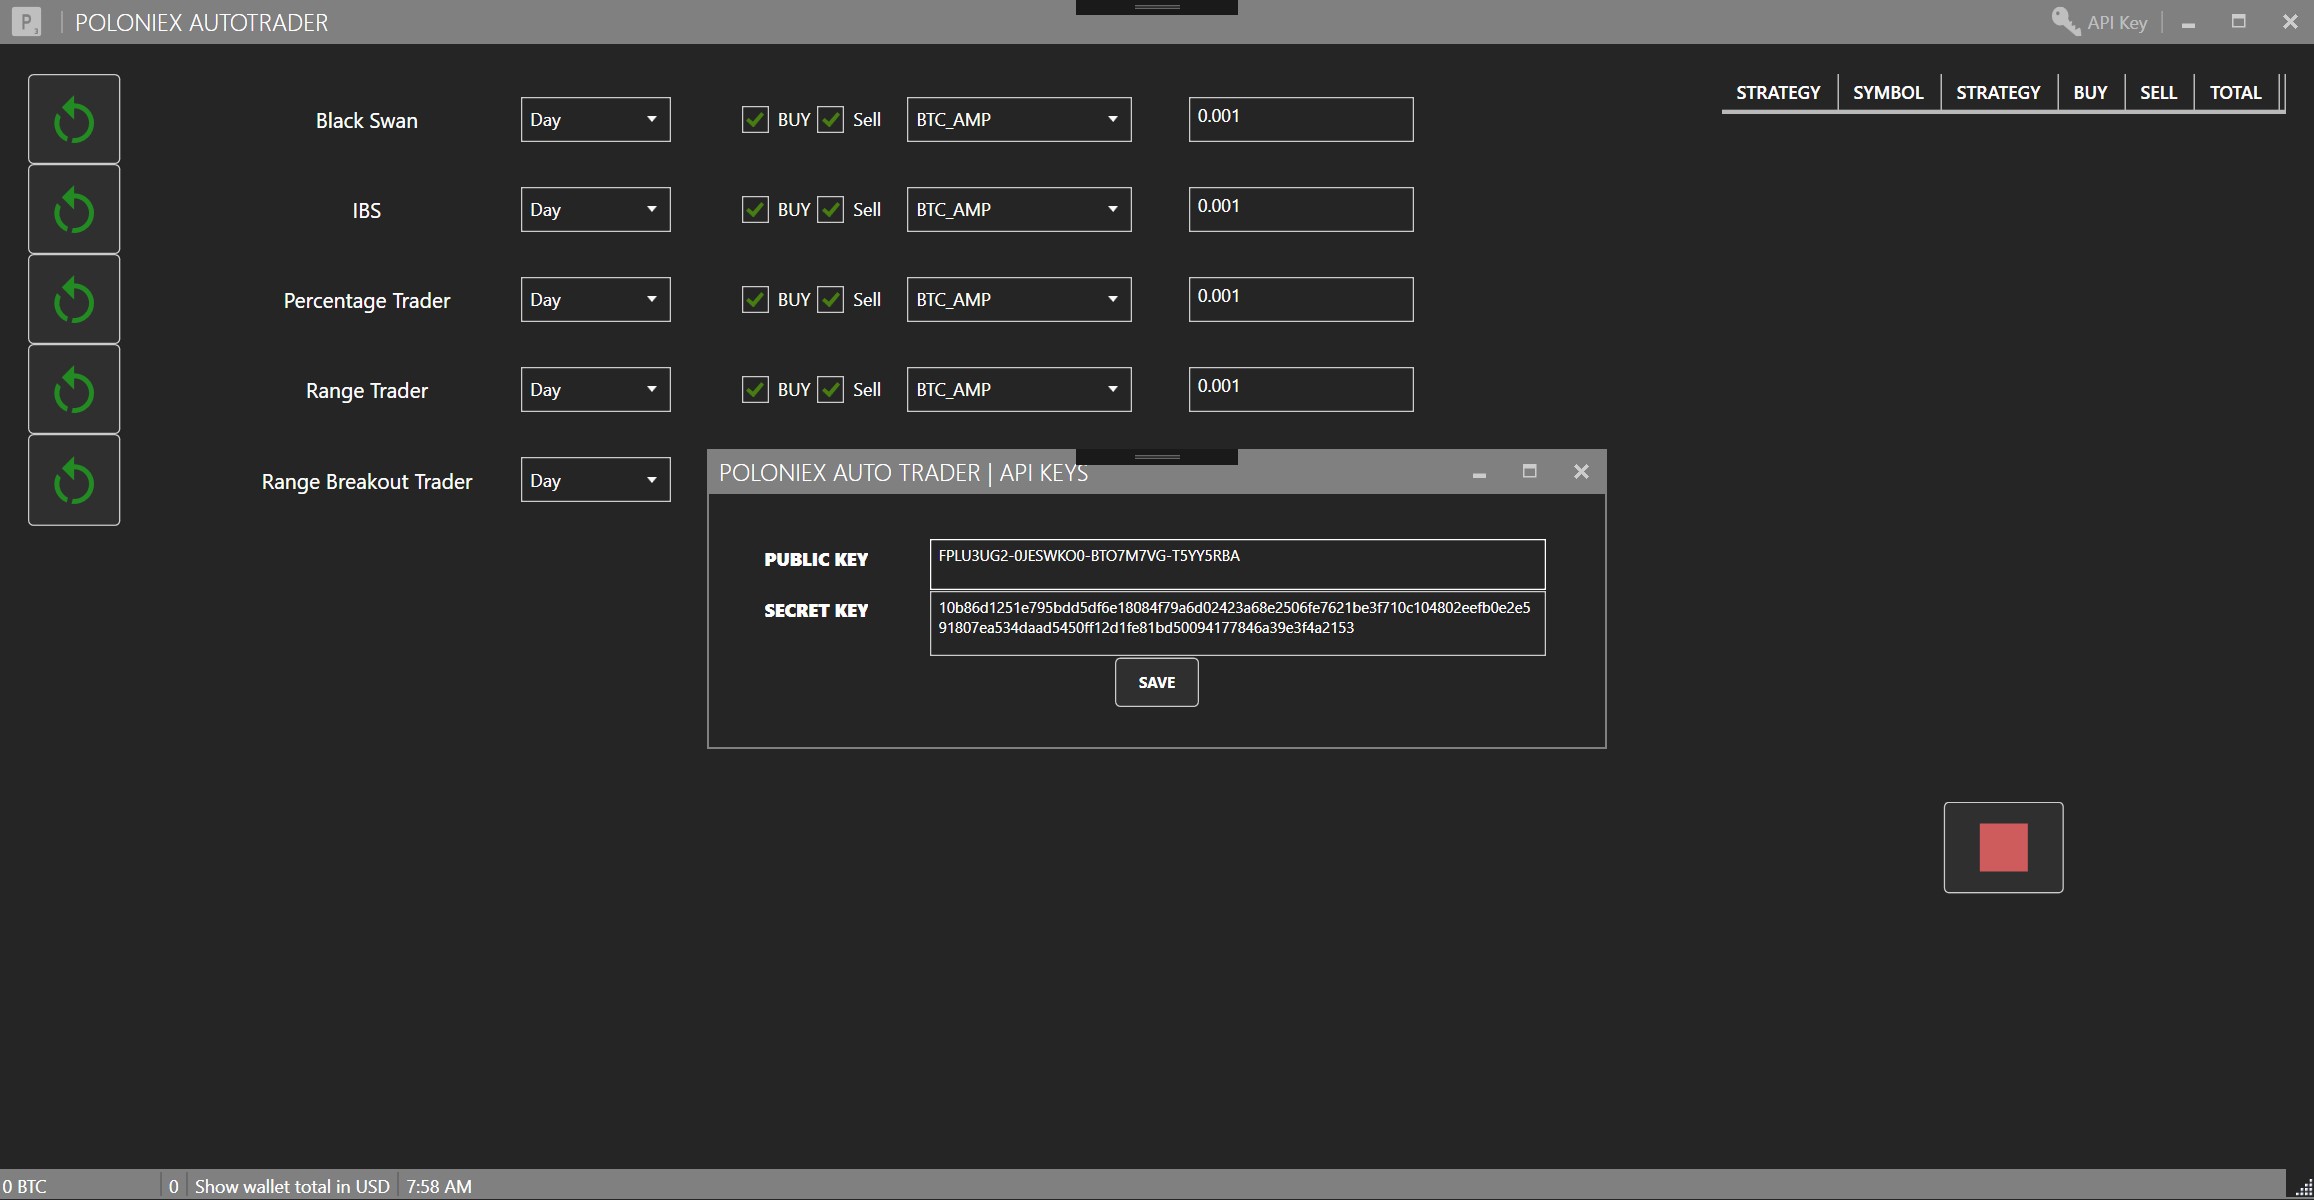Click the refresh icon beside Range Trader

pyautogui.click(x=74, y=389)
